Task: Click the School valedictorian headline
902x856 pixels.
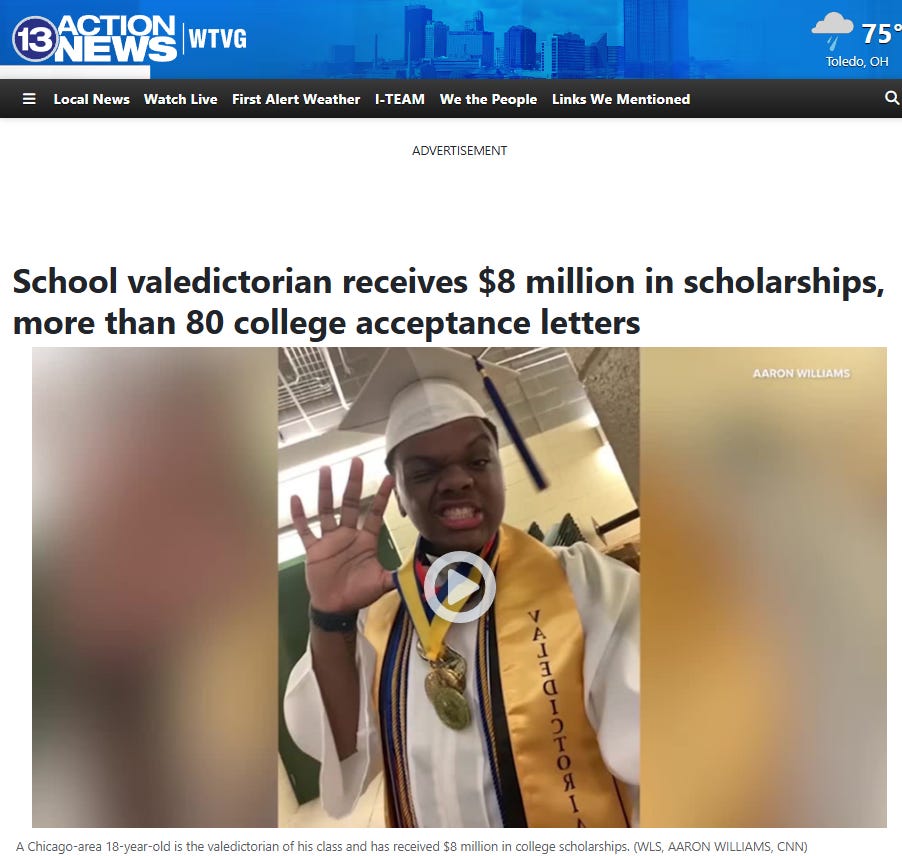Action: (x=449, y=301)
